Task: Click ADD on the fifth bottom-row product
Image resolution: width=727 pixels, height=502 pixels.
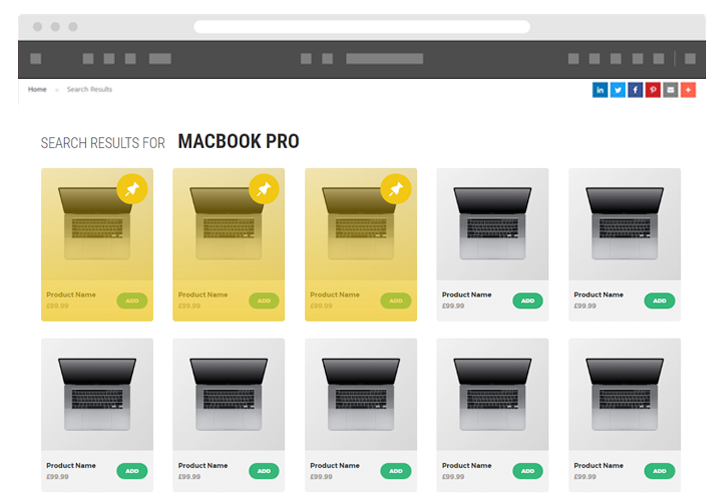Action: (659, 471)
